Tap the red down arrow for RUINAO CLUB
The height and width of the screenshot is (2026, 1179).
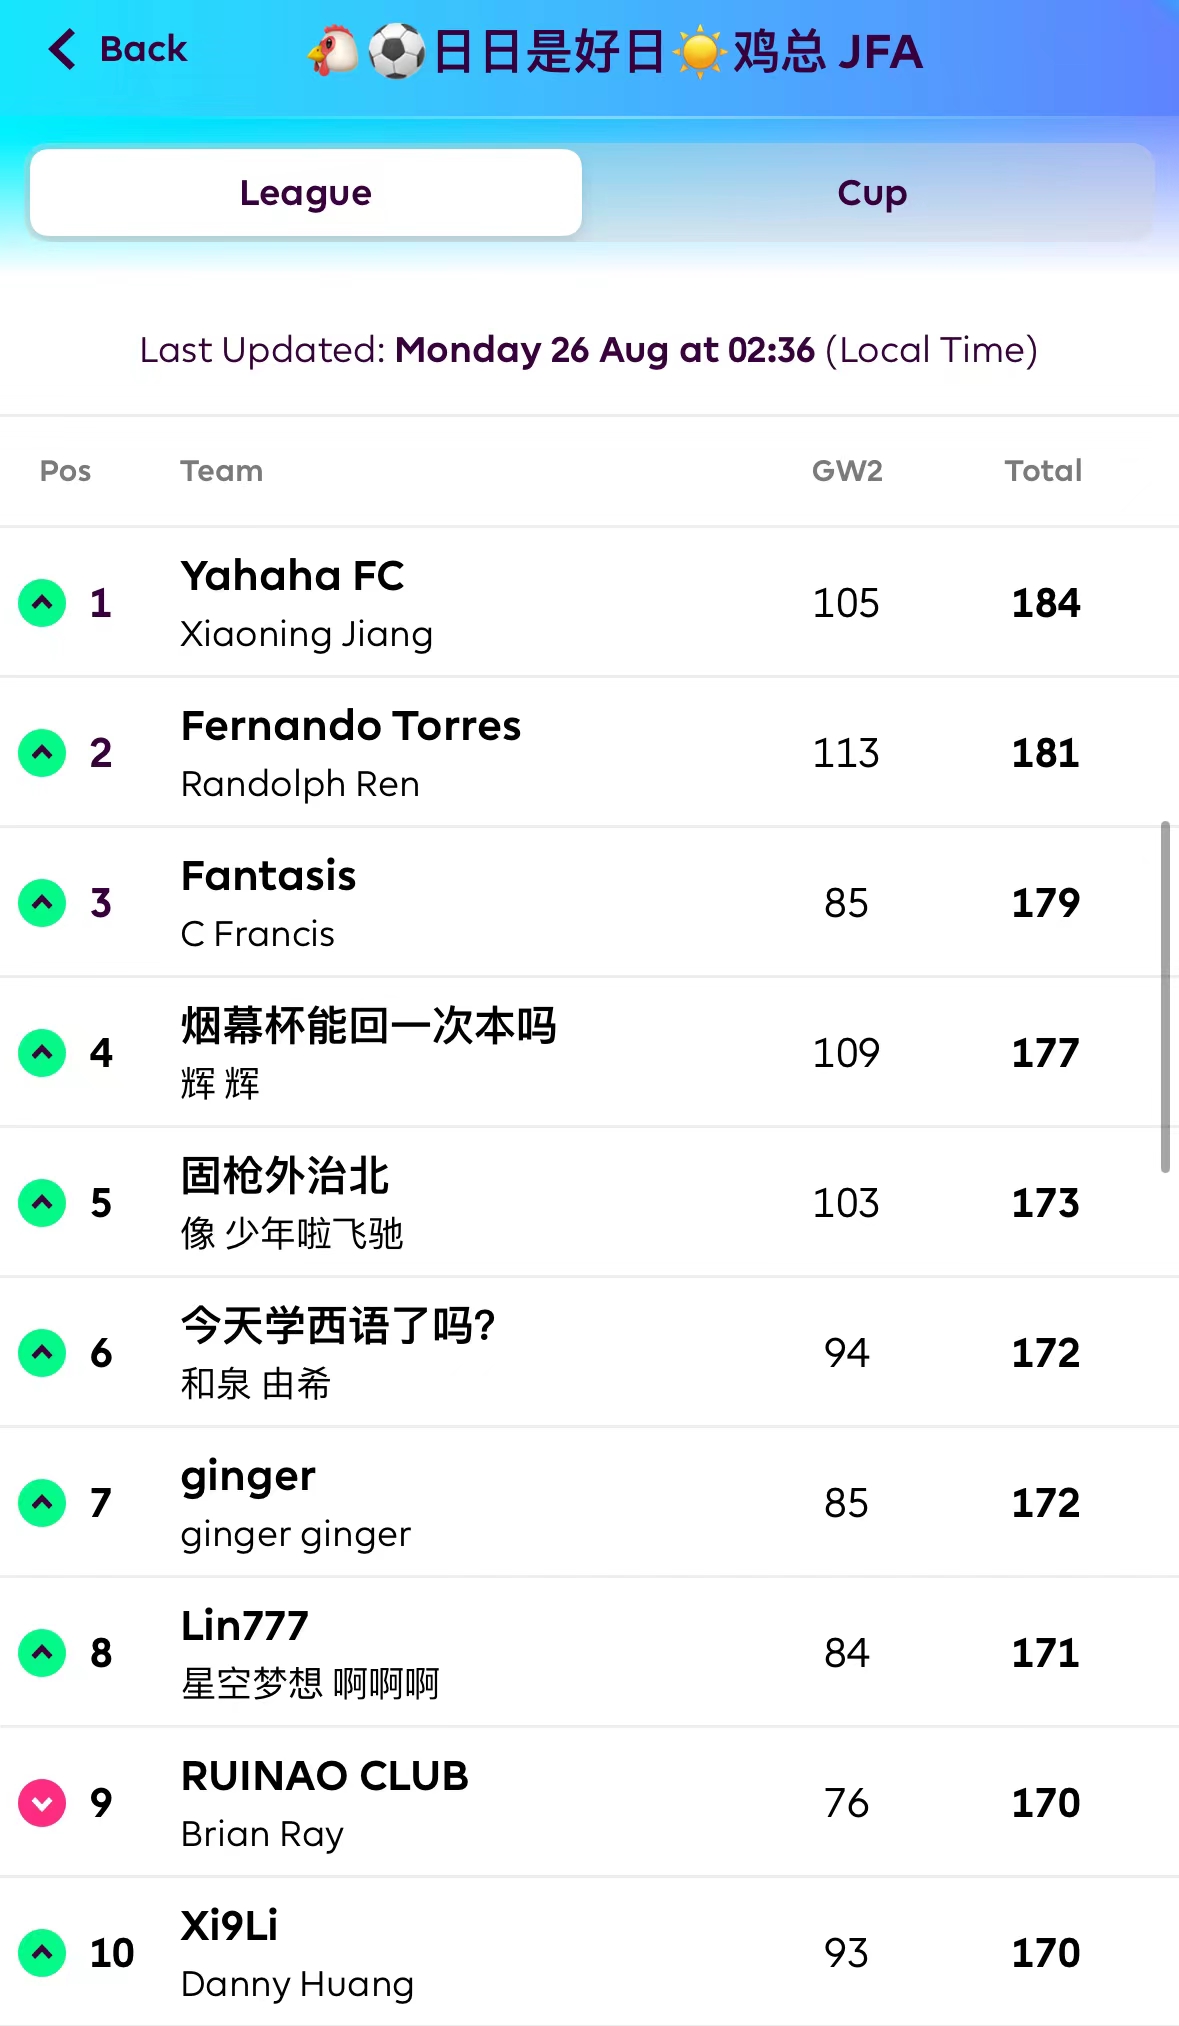click(x=42, y=1803)
